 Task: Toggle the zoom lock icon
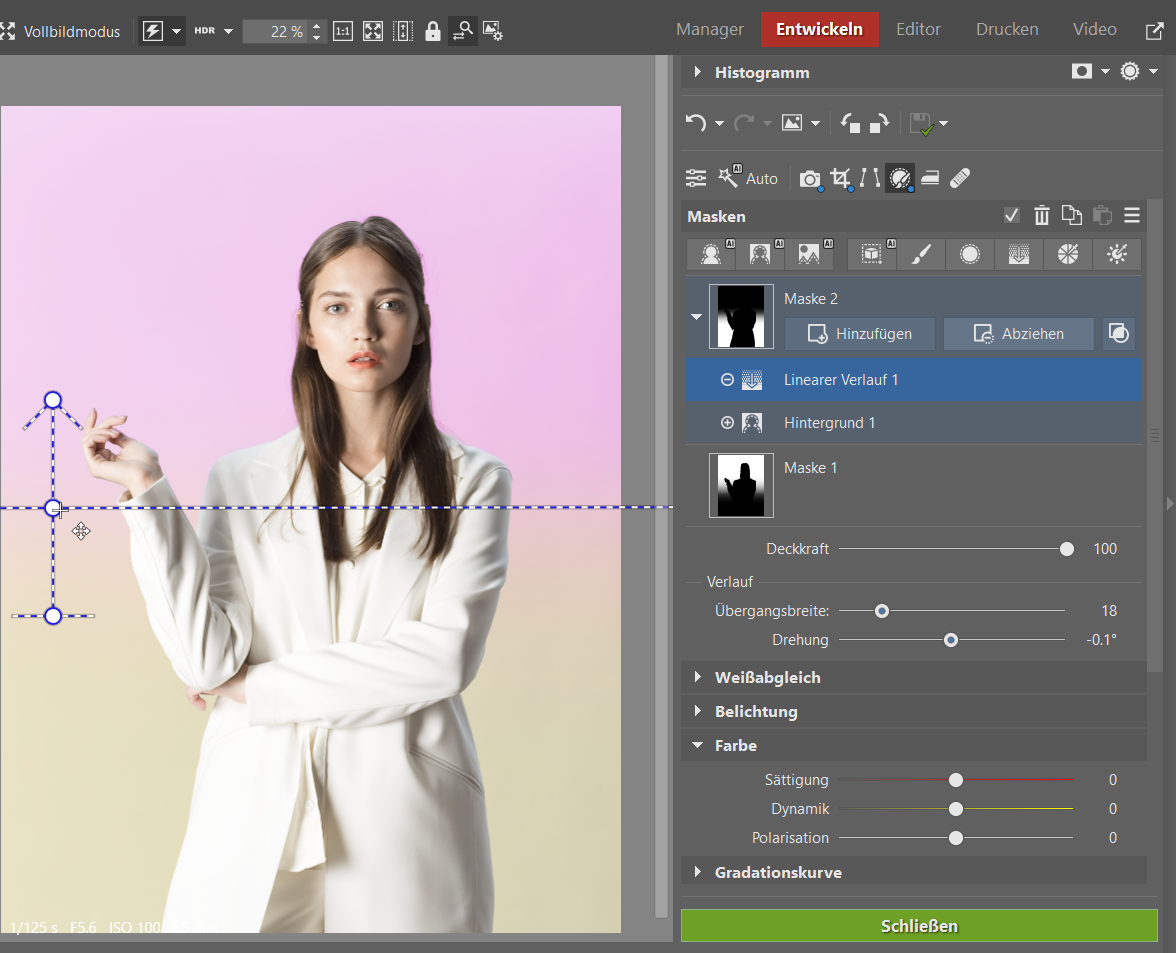tap(432, 31)
